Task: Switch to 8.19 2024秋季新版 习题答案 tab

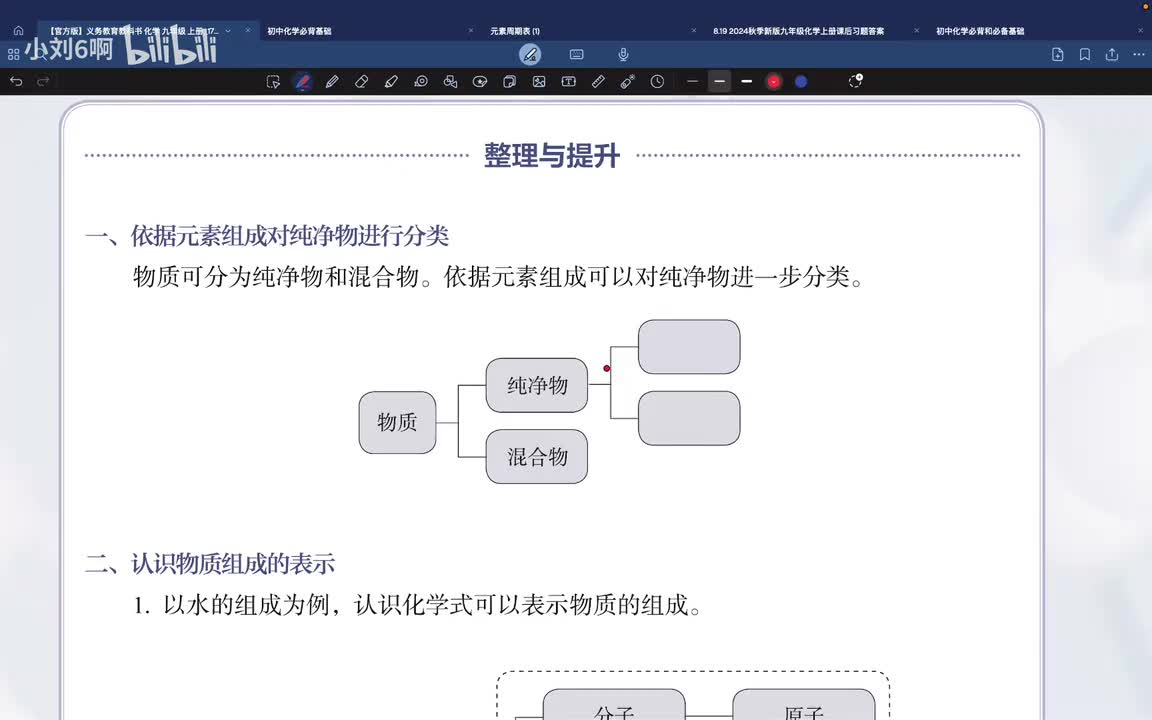Action: point(799,31)
